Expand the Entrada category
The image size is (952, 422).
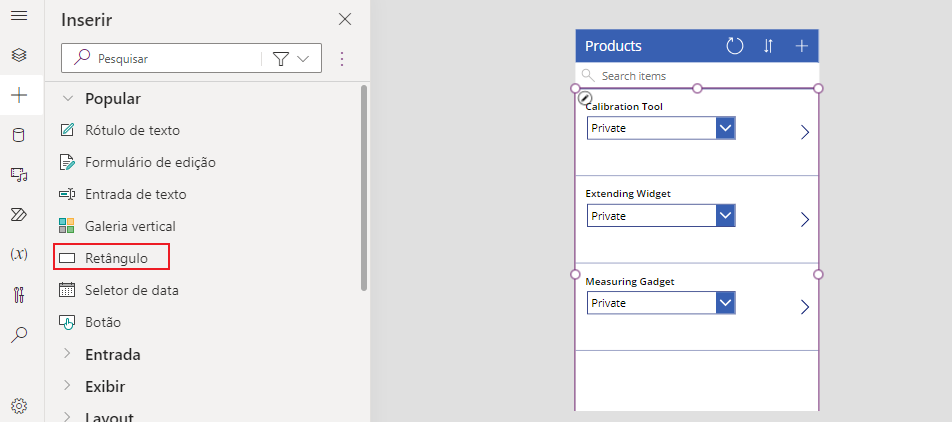[x=112, y=354]
